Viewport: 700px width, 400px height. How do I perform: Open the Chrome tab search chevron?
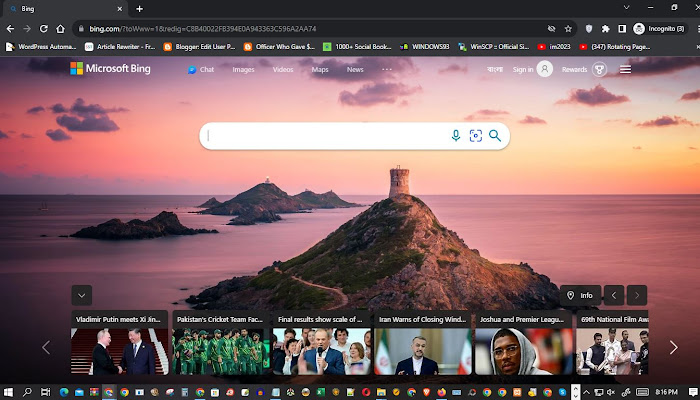coord(626,8)
